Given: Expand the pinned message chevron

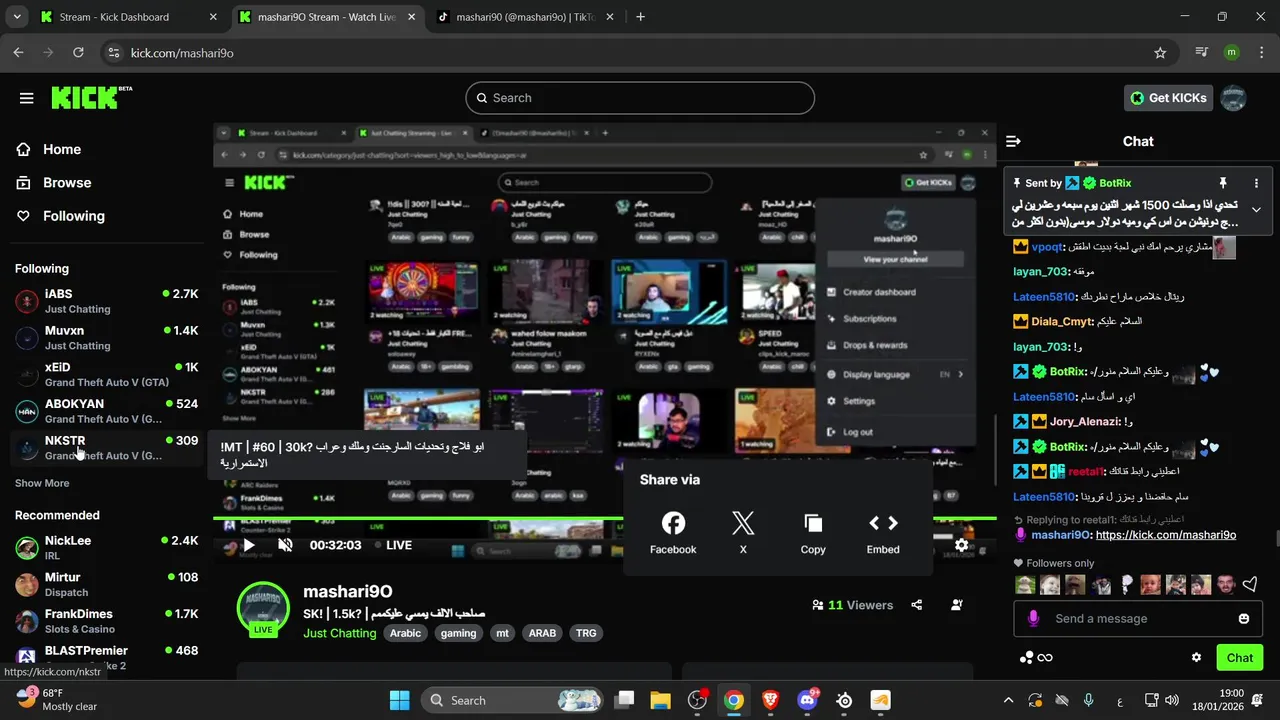Looking at the screenshot, I should (x=1256, y=209).
